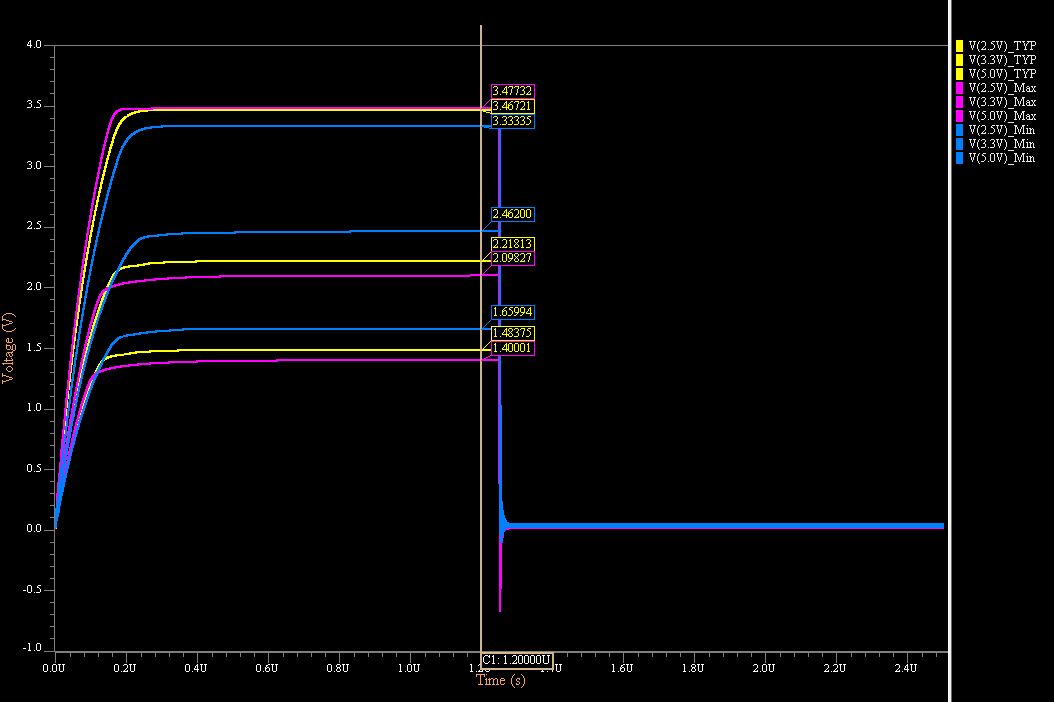Toggle the V(2.5V)_TYP trace via its legend label

(1002, 45)
